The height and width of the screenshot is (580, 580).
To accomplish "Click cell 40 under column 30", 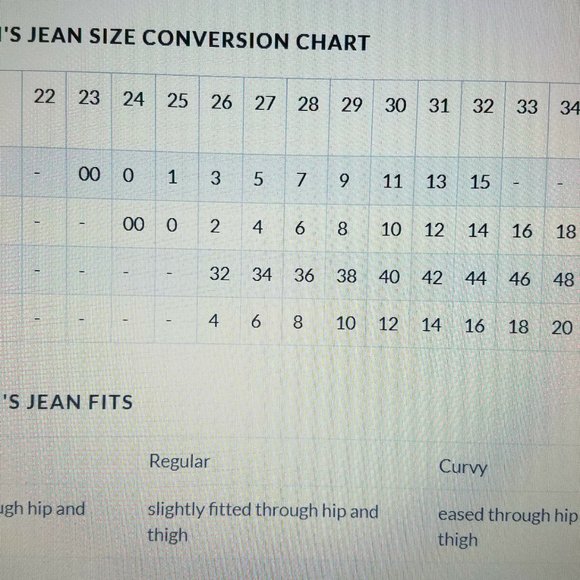I will click(389, 277).
